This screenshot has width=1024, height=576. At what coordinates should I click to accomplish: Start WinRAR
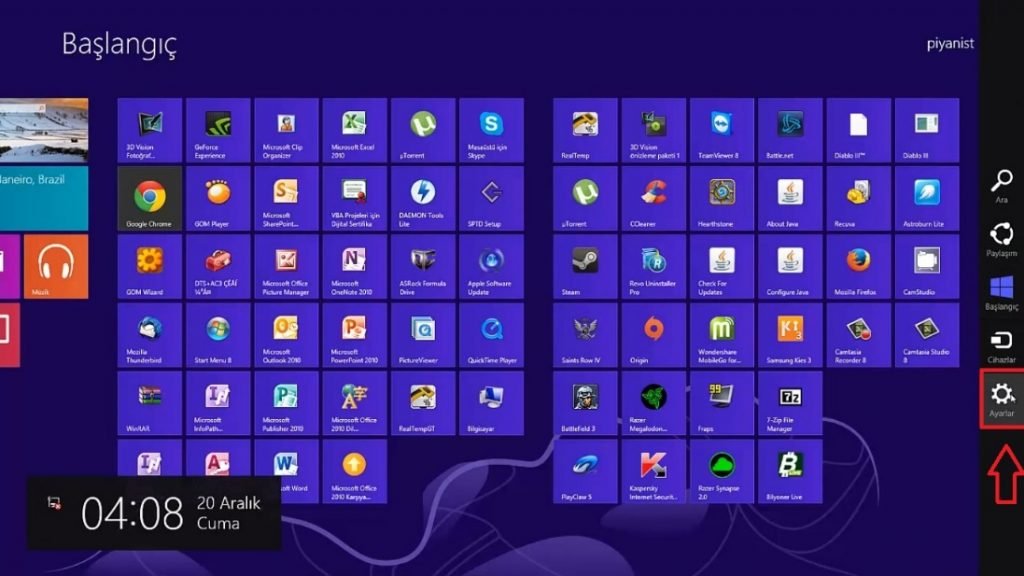[151, 402]
